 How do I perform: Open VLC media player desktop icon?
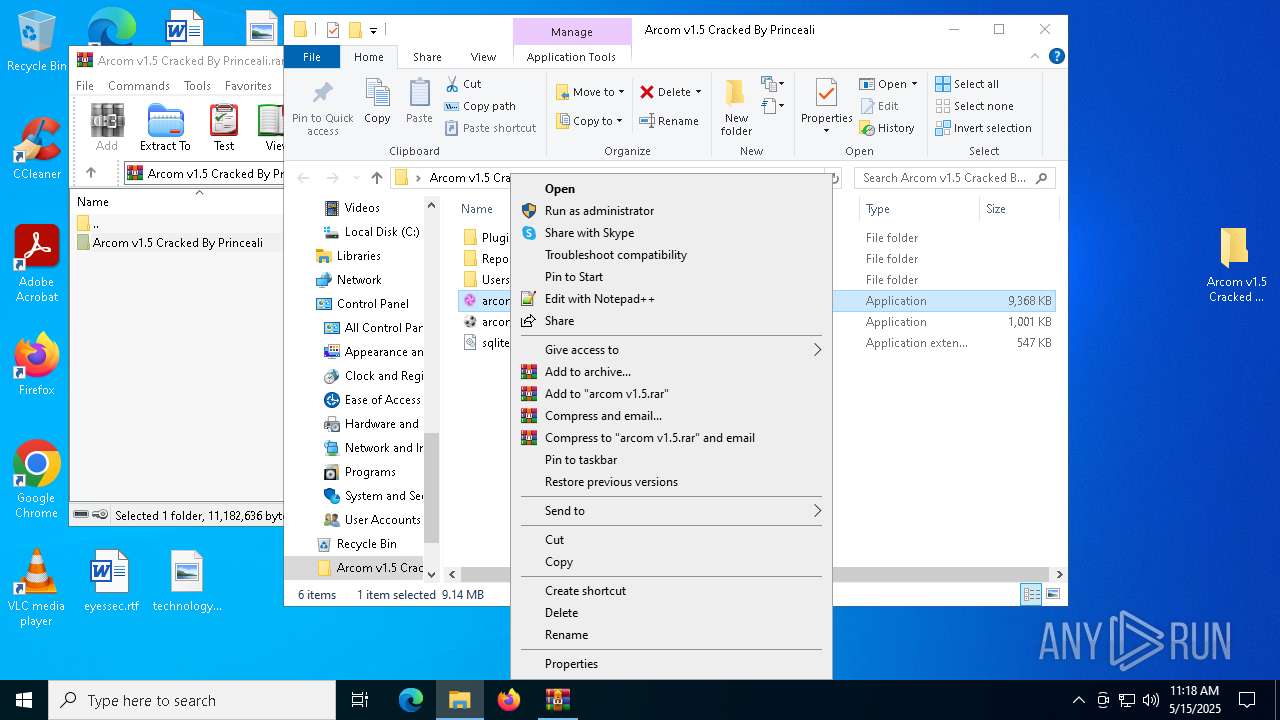click(36, 588)
